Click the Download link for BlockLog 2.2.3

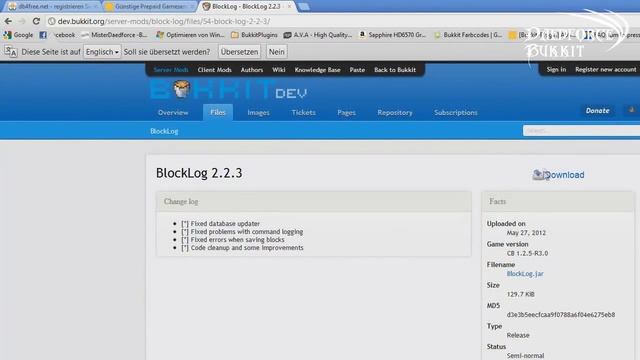(564, 175)
